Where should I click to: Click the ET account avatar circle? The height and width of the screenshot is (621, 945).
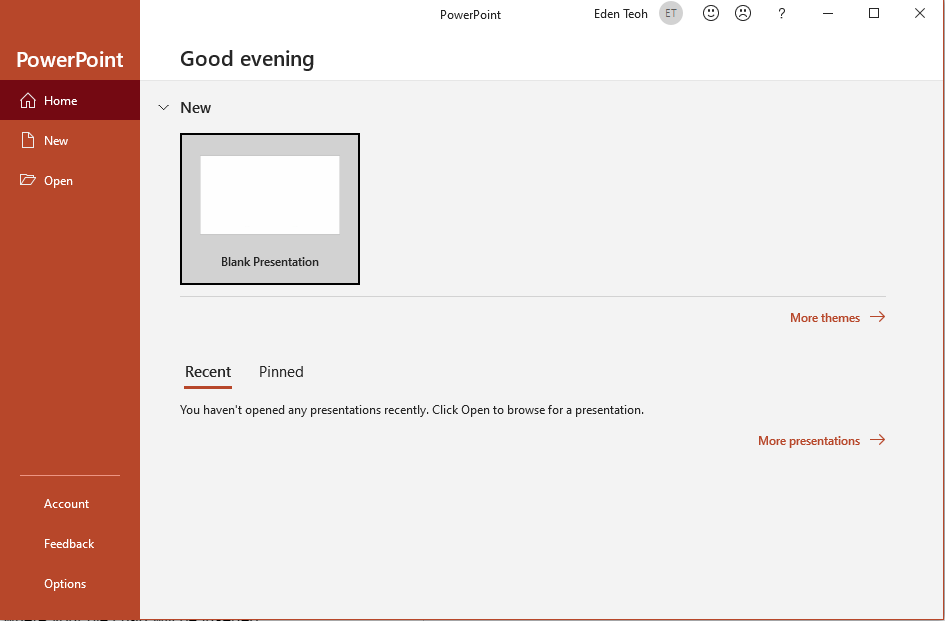tap(671, 14)
